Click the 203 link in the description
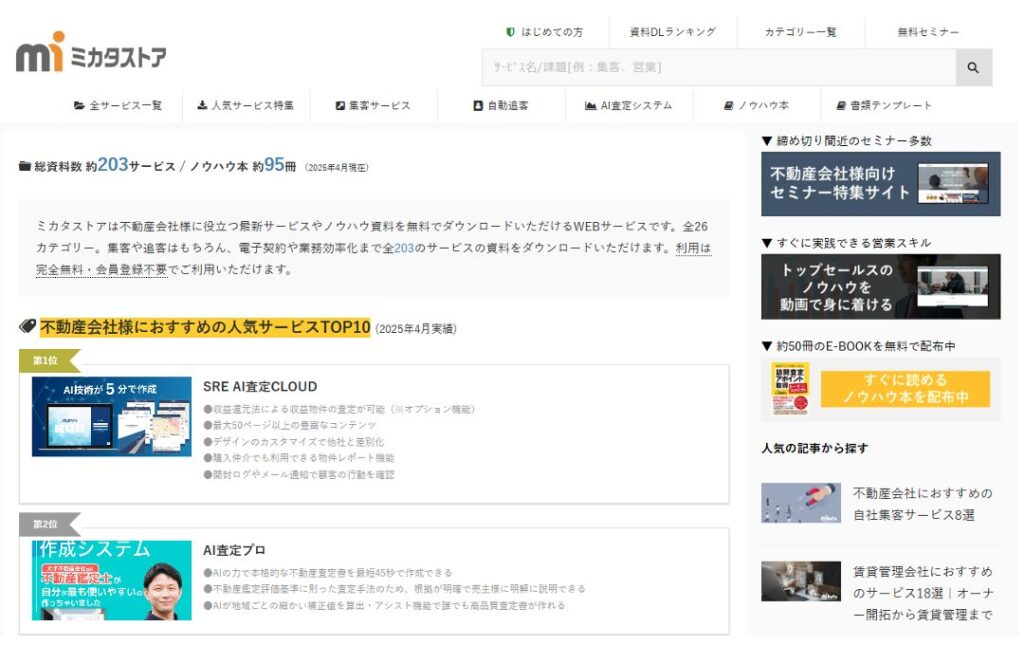 [x=404, y=248]
